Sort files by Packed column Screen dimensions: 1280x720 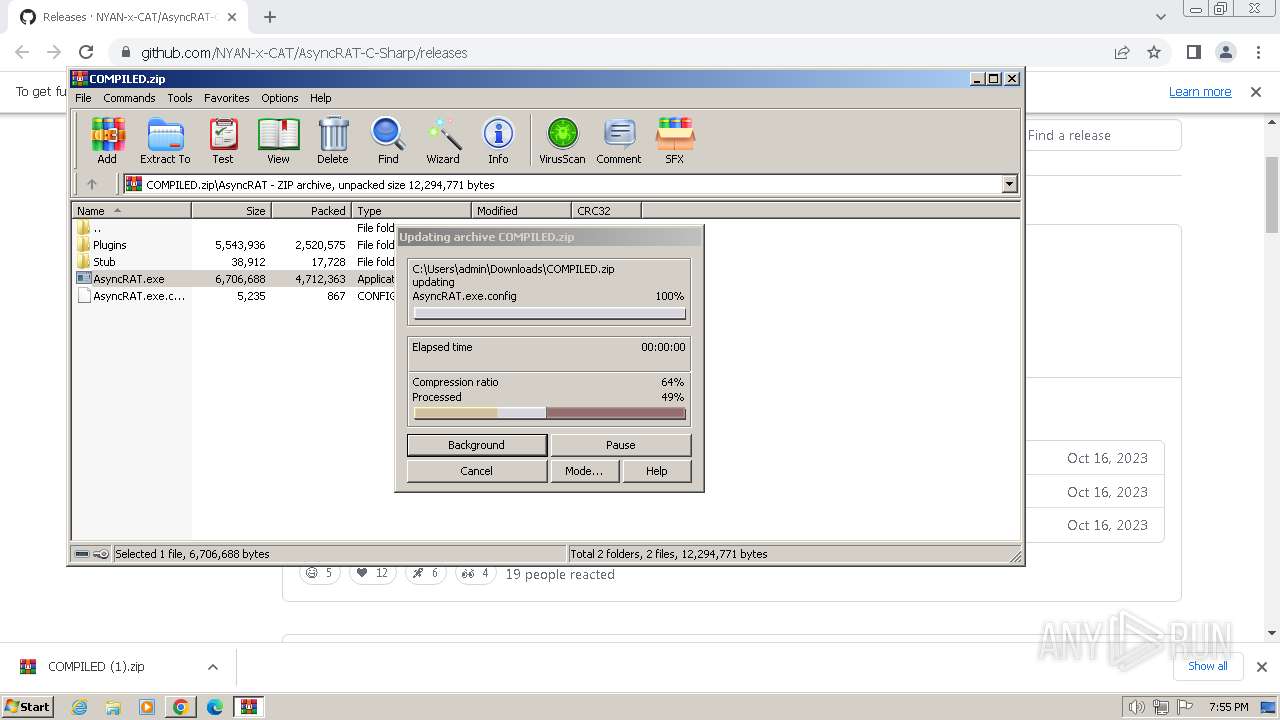click(x=311, y=210)
